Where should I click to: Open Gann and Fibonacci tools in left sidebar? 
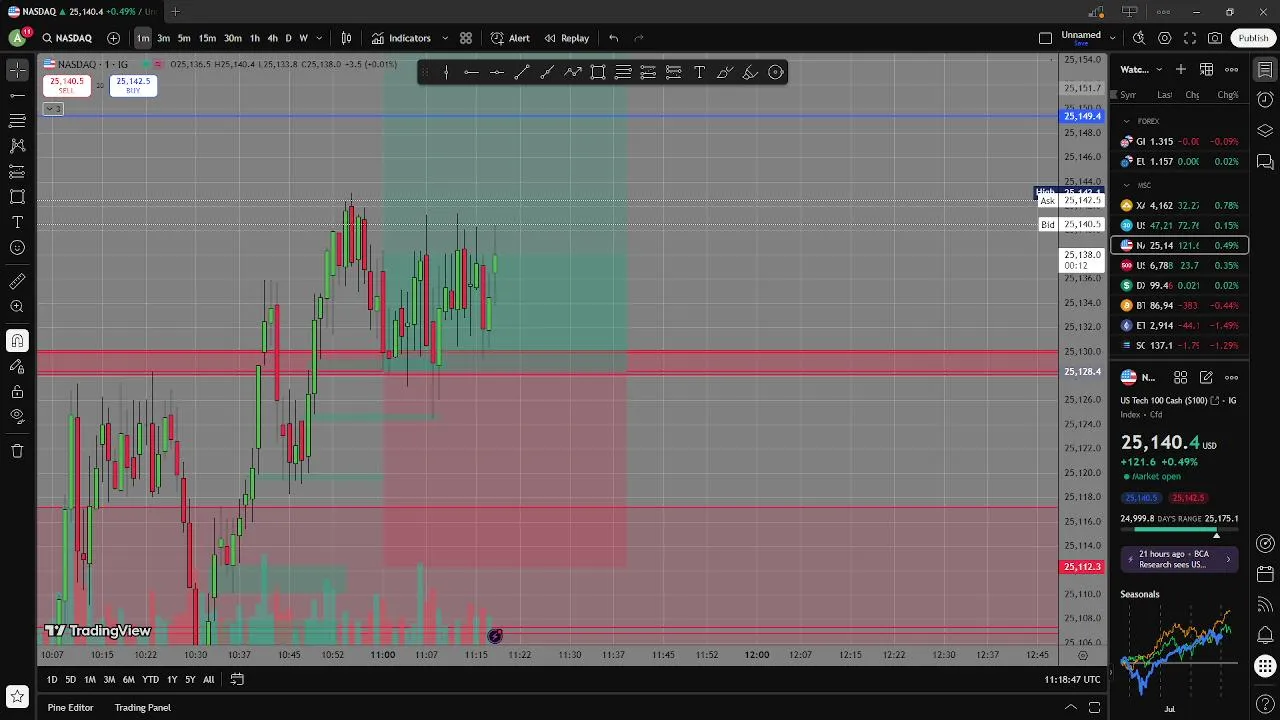[x=17, y=120]
